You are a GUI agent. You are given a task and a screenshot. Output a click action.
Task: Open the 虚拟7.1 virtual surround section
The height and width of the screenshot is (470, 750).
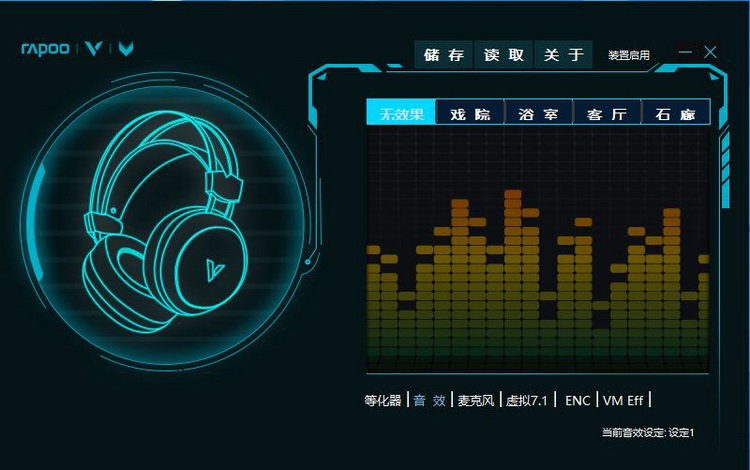(526, 400)
